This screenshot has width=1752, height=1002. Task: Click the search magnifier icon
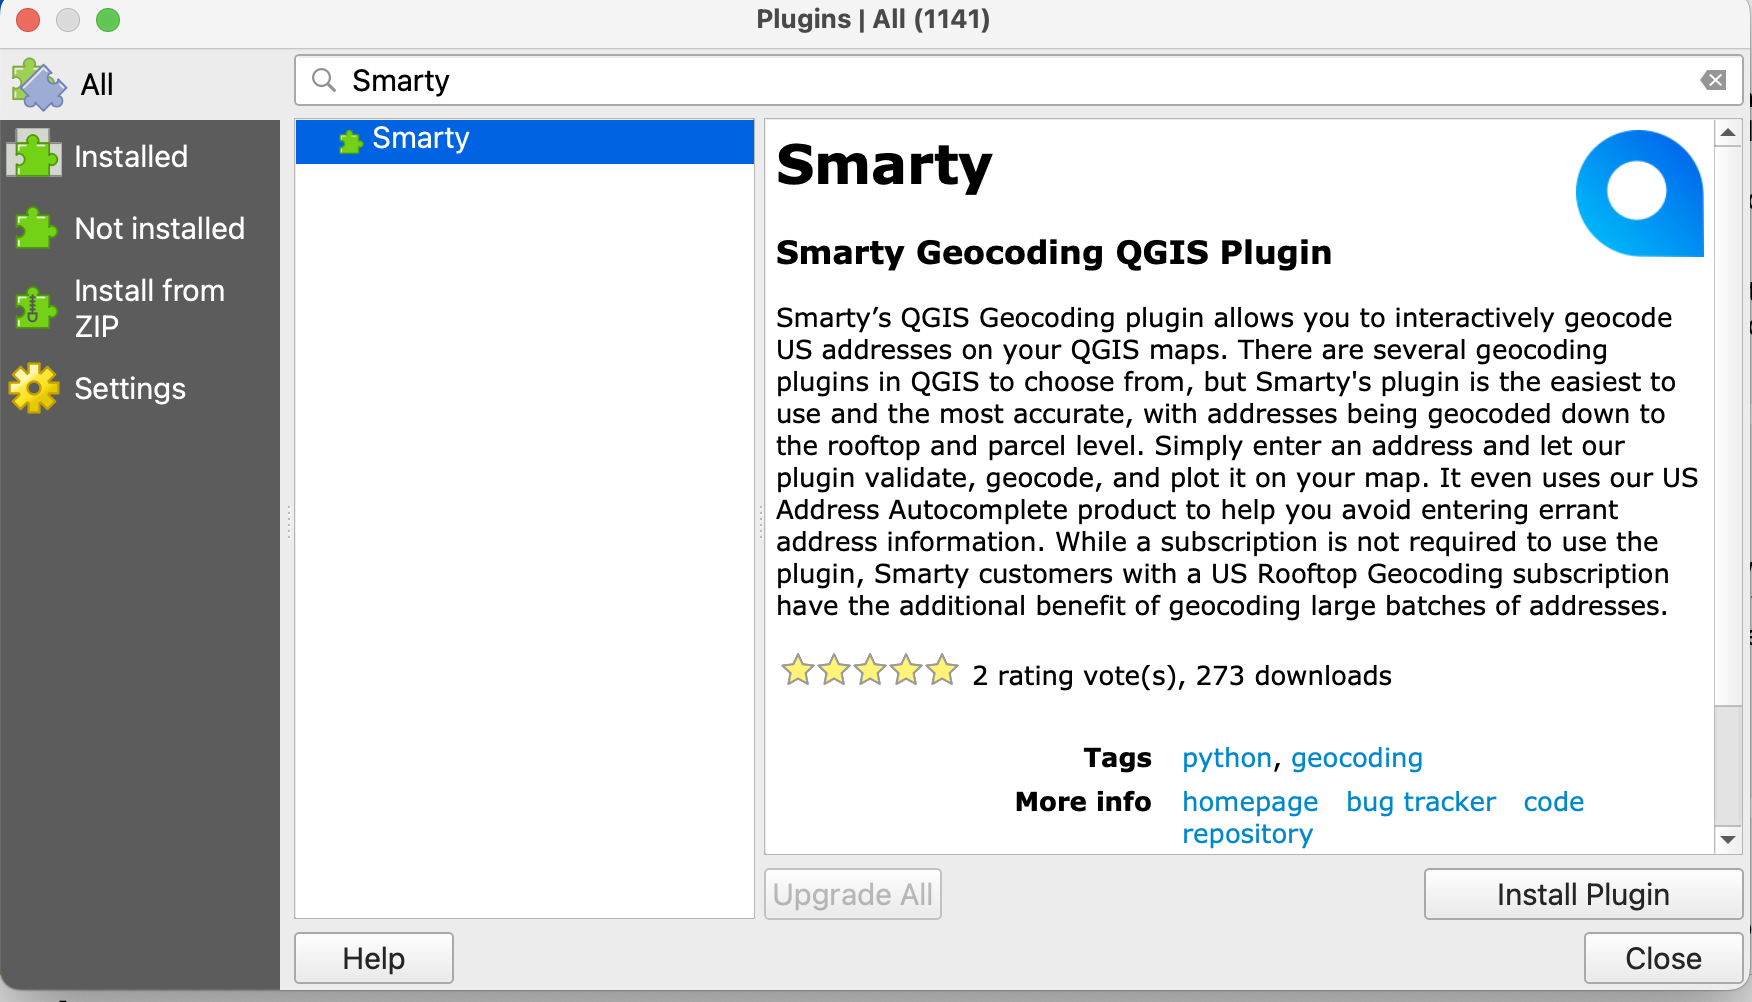pos(323,80)
